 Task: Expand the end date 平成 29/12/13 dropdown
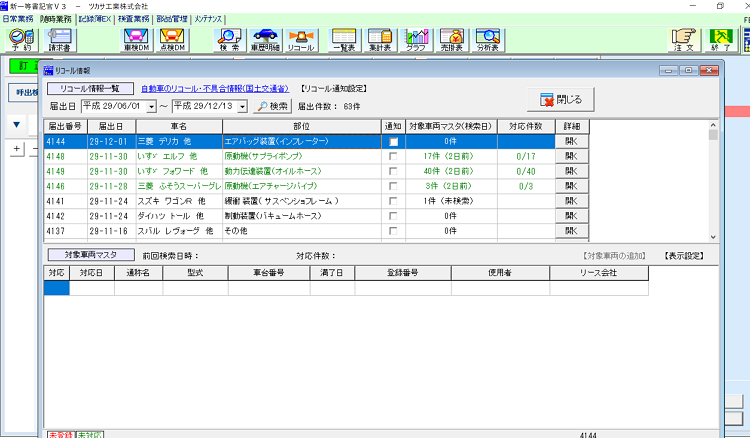(242, 106)
